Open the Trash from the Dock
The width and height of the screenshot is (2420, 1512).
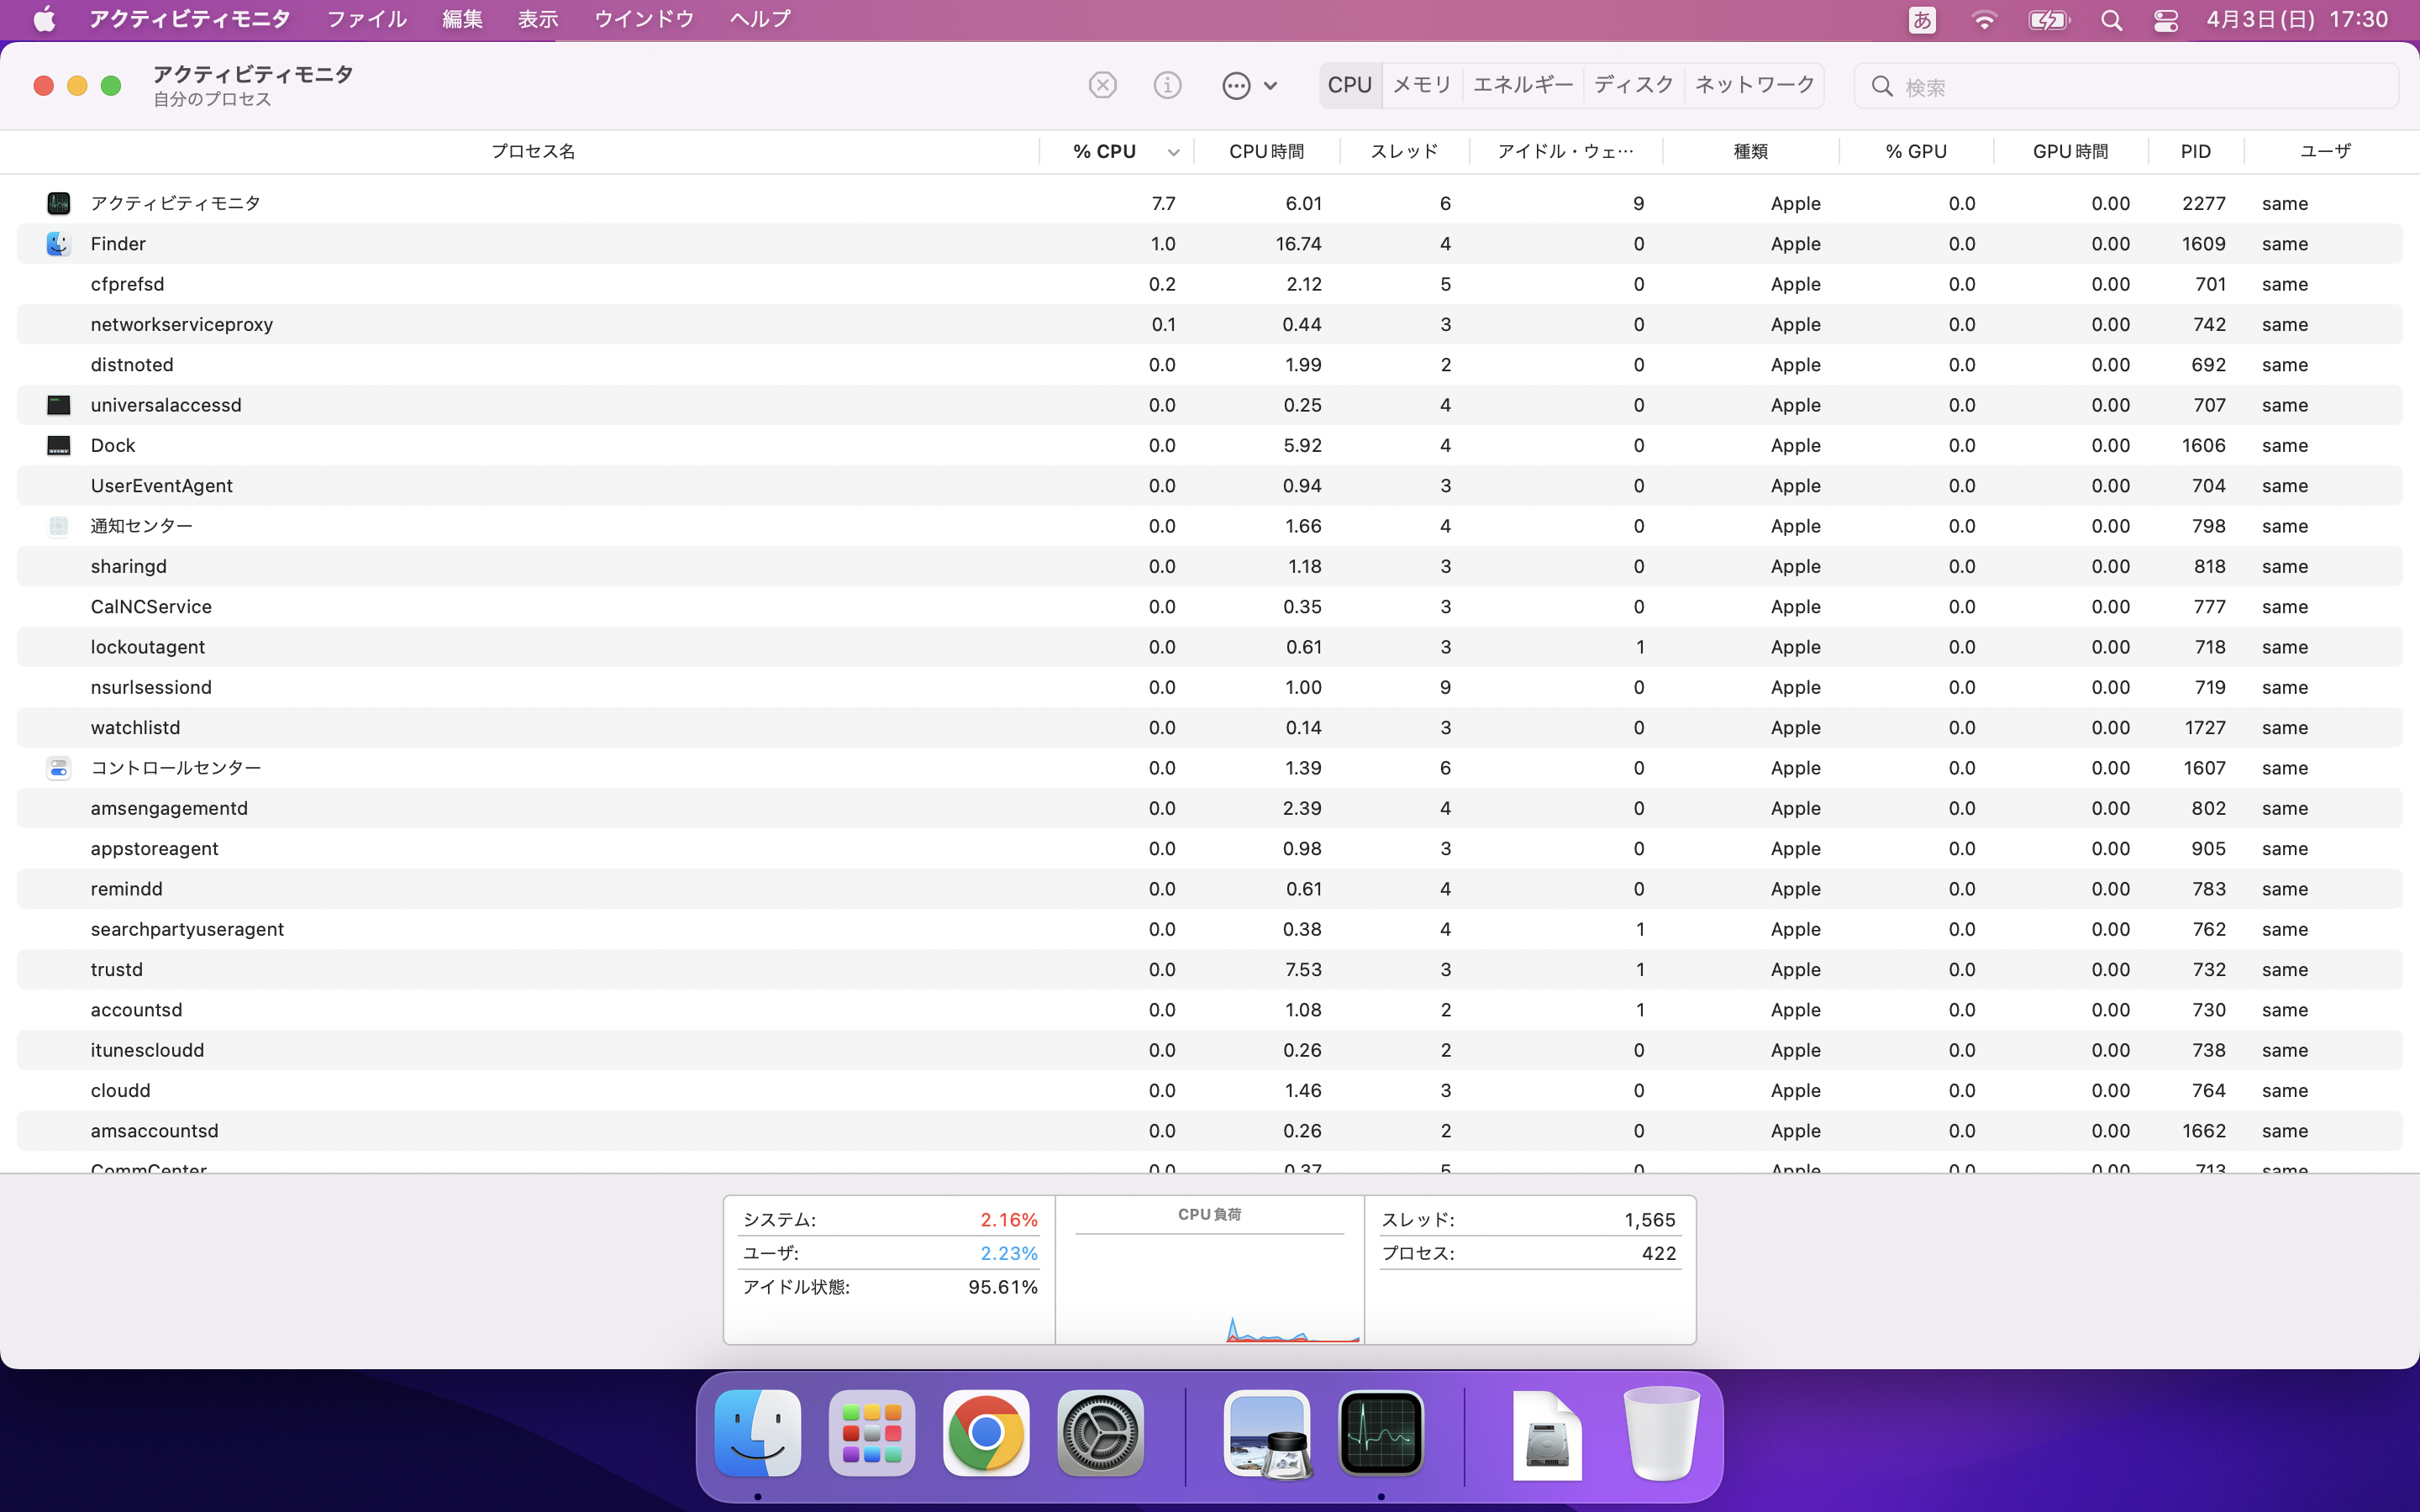coord(1661,1432)
